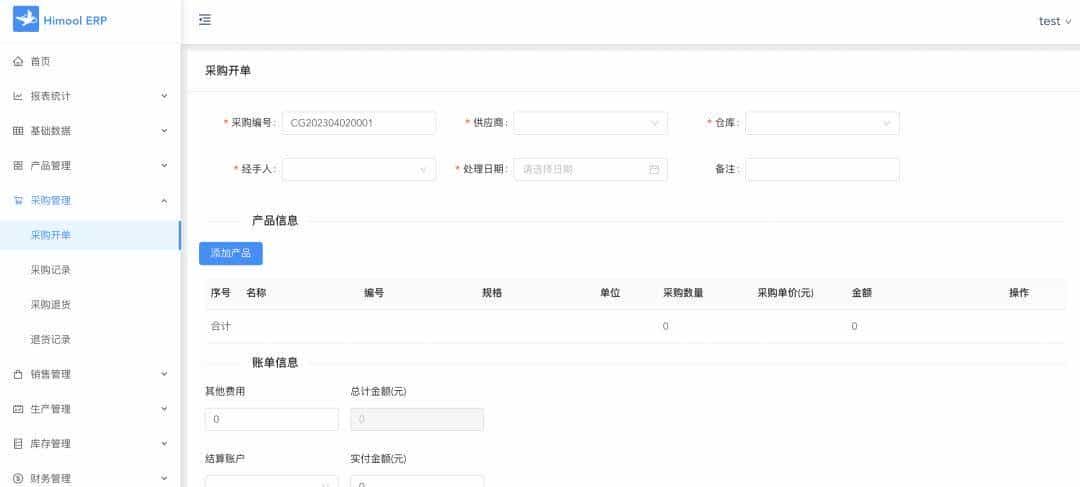
Task: Expand the 库存管理 menu chevron
Action: (x=164, y=443)
